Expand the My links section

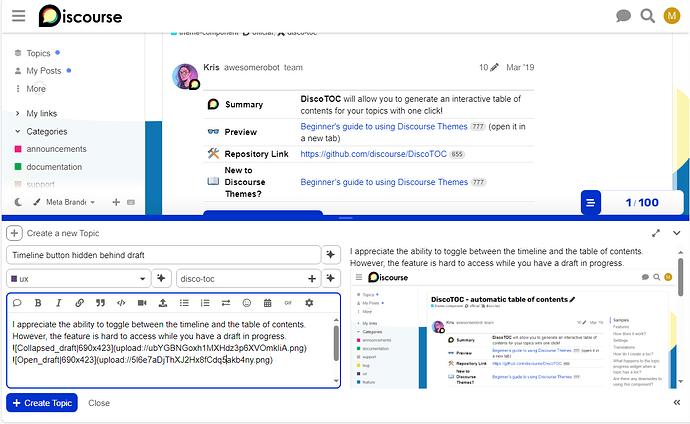[41, 113]
